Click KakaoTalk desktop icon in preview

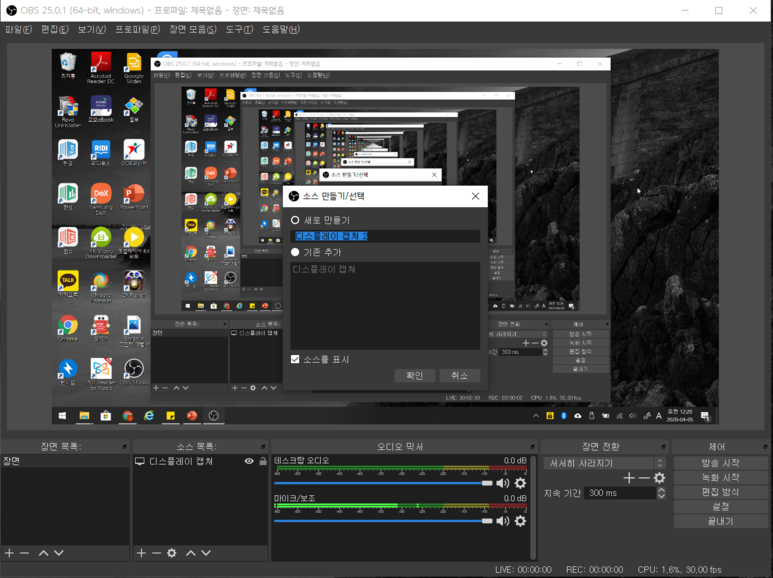coord(68,284)
